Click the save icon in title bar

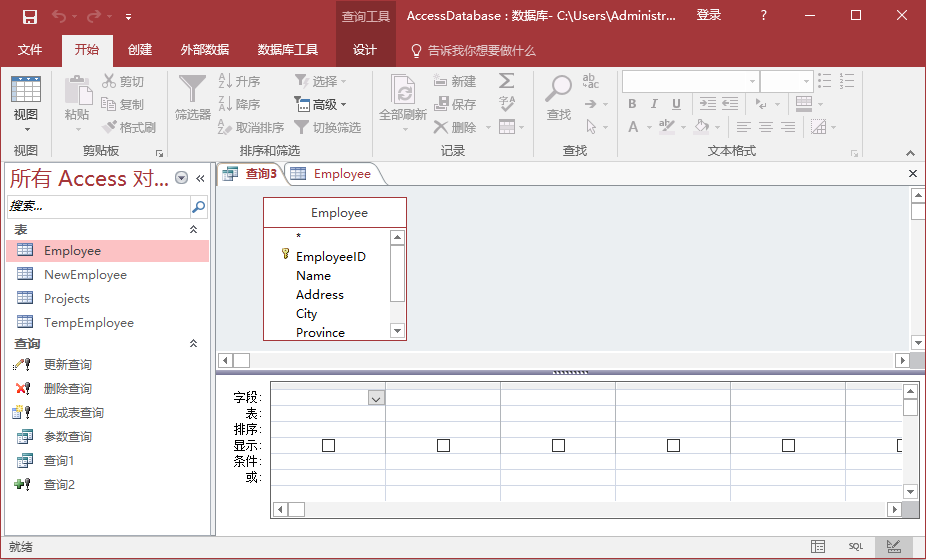(x=30, y=16)
